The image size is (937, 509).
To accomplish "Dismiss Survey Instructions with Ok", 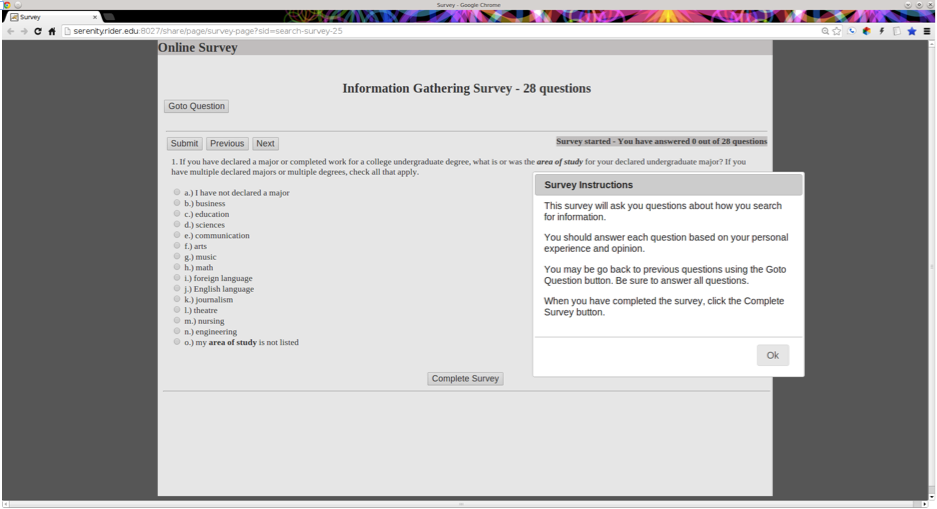I will click(x=773, y=355).
